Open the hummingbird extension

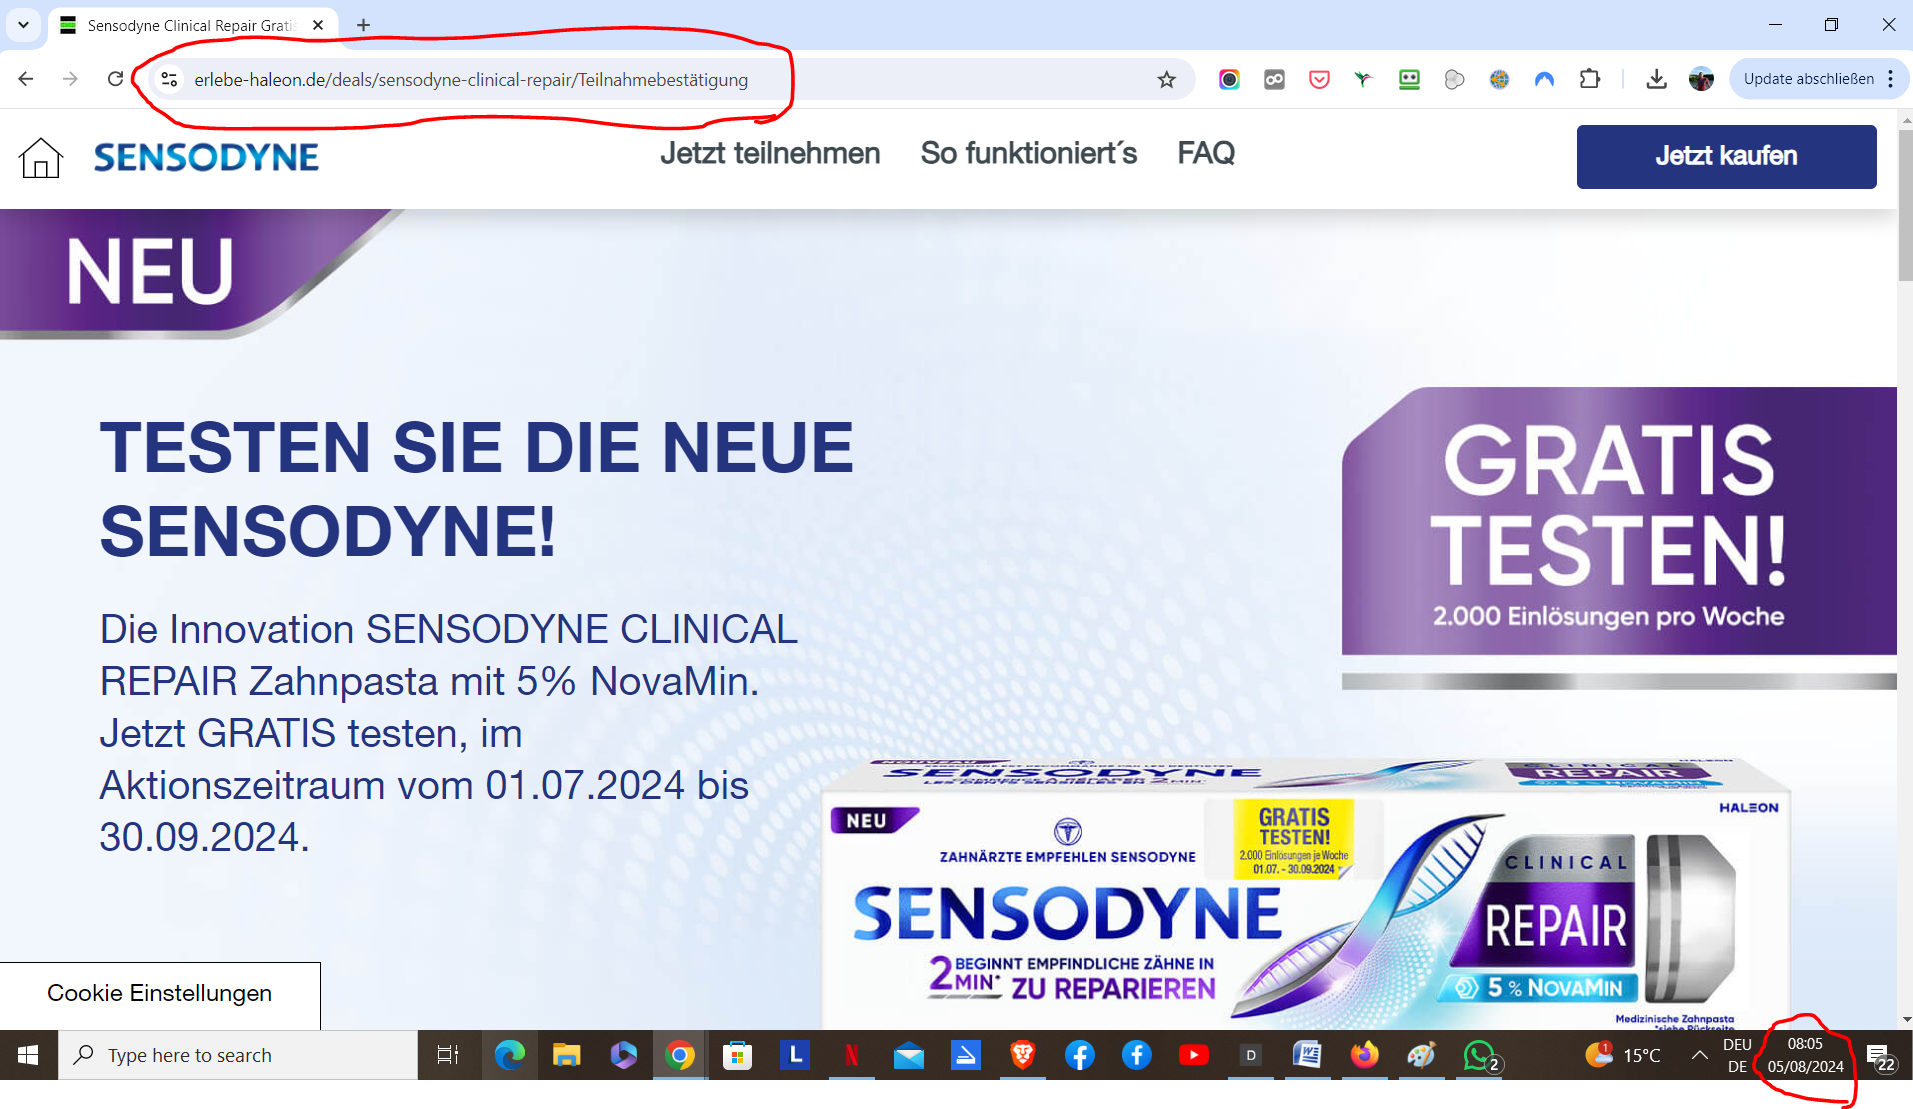click(1364, 79)
